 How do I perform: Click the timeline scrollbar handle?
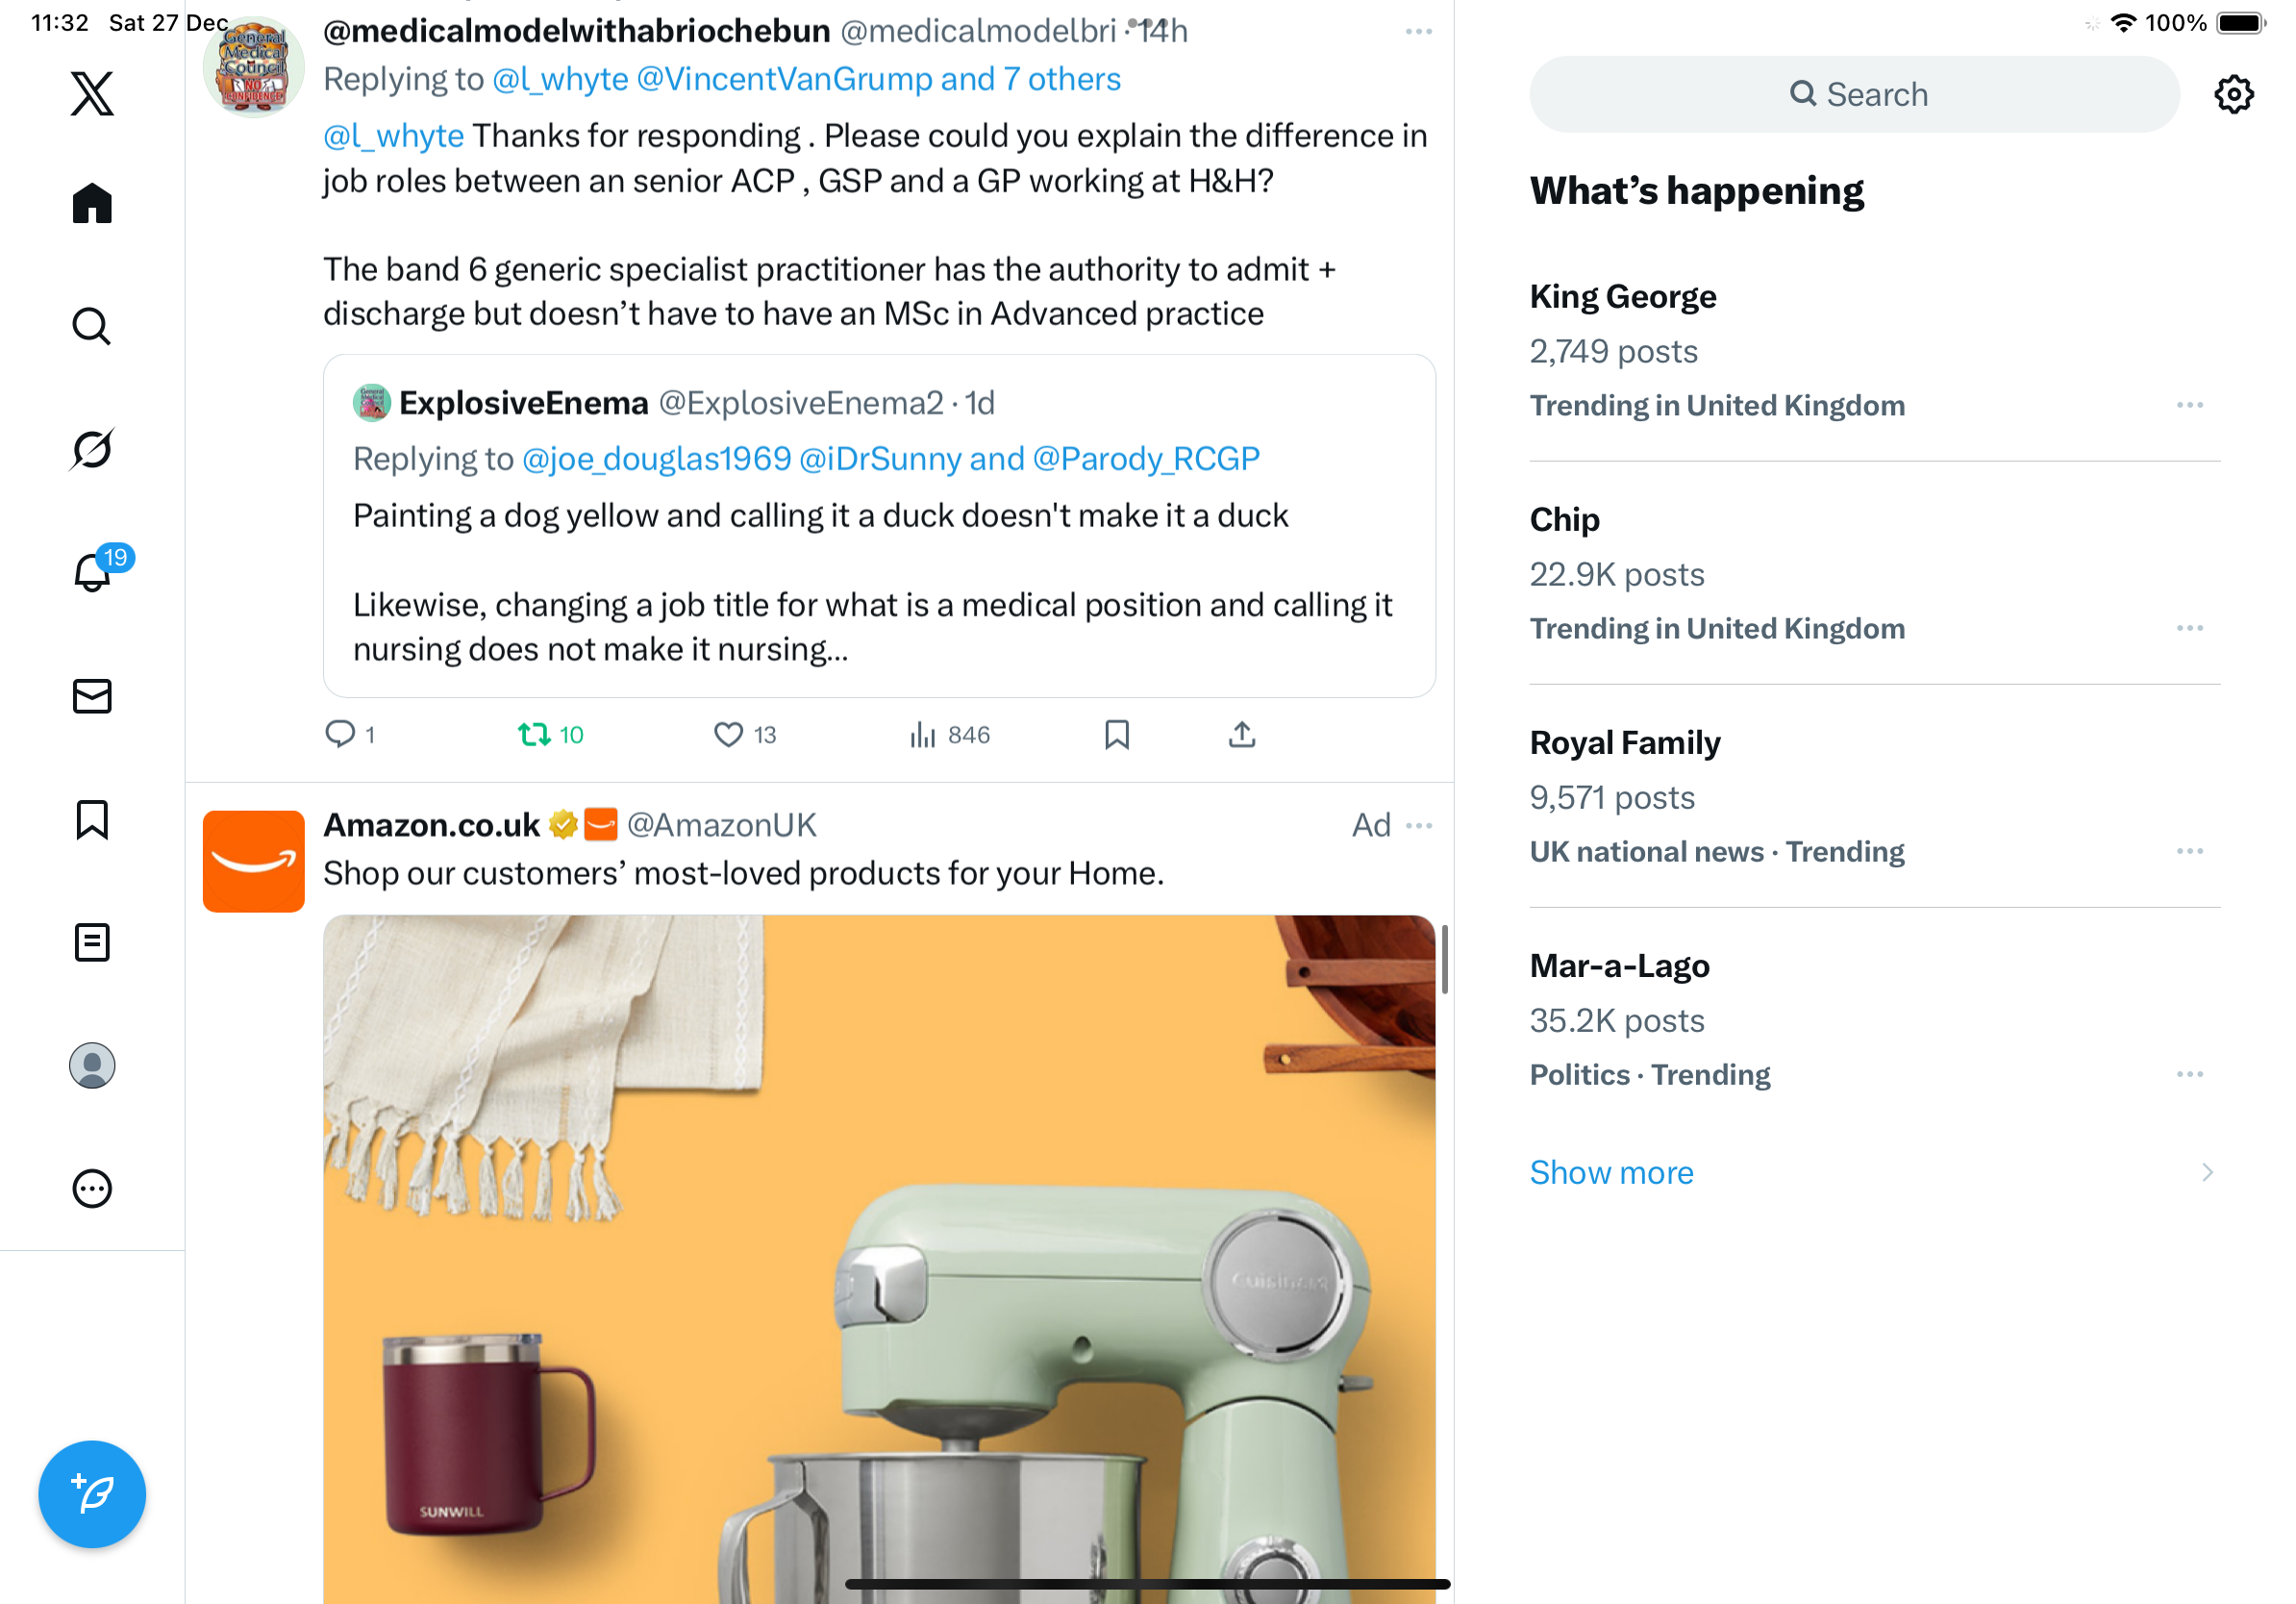tap(1444, 960)
